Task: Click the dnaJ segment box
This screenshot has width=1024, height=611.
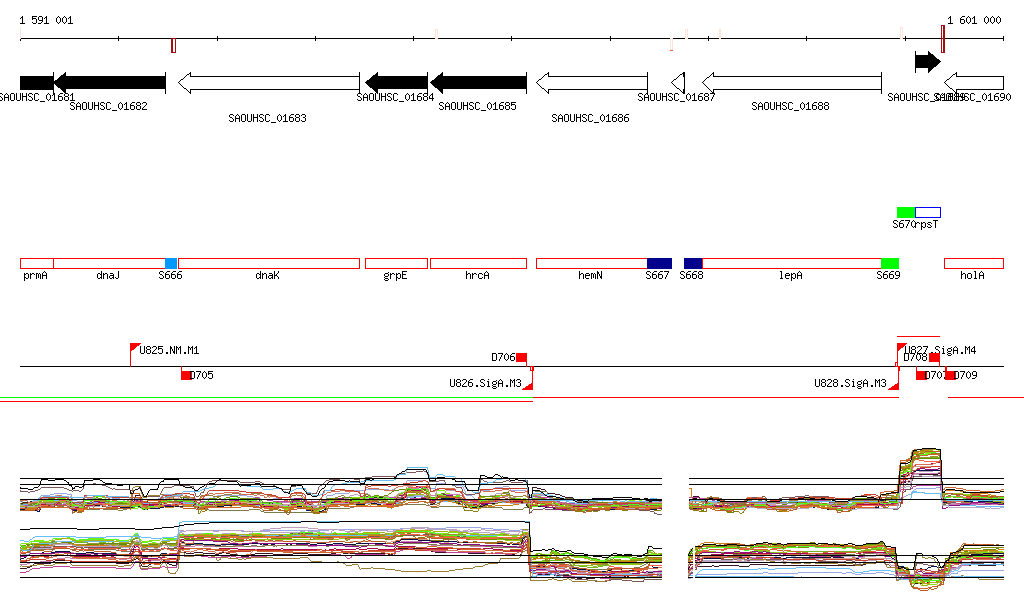Action: coord(109,264)
